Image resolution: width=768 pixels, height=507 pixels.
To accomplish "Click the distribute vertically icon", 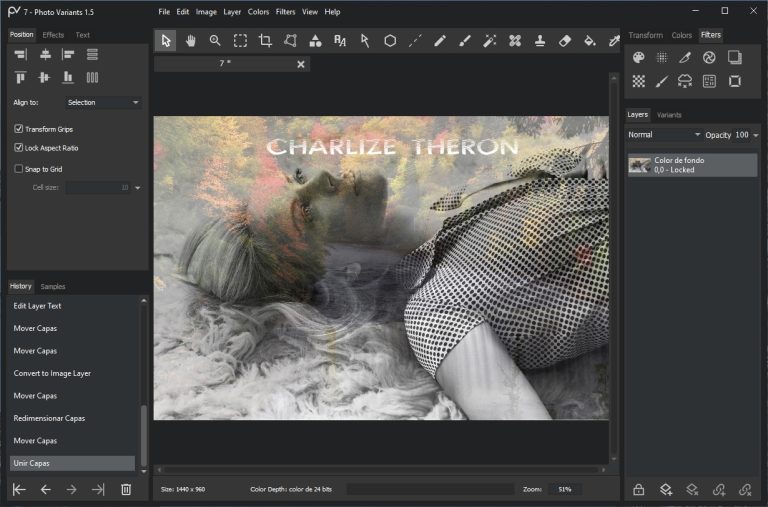I will click(x=92, y=54).
